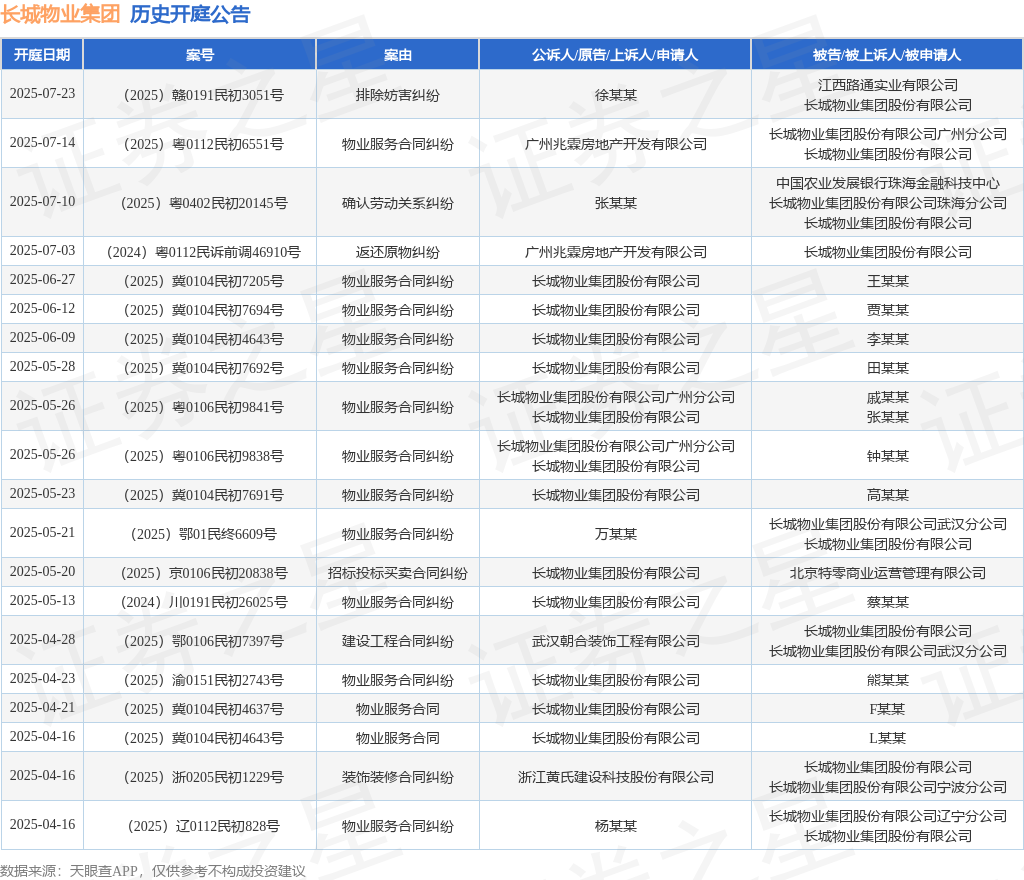The width and height of the screenshot is (1024, 880).
Task: Click case number (2025)辽0112民初828号
Action: (203, 826)
